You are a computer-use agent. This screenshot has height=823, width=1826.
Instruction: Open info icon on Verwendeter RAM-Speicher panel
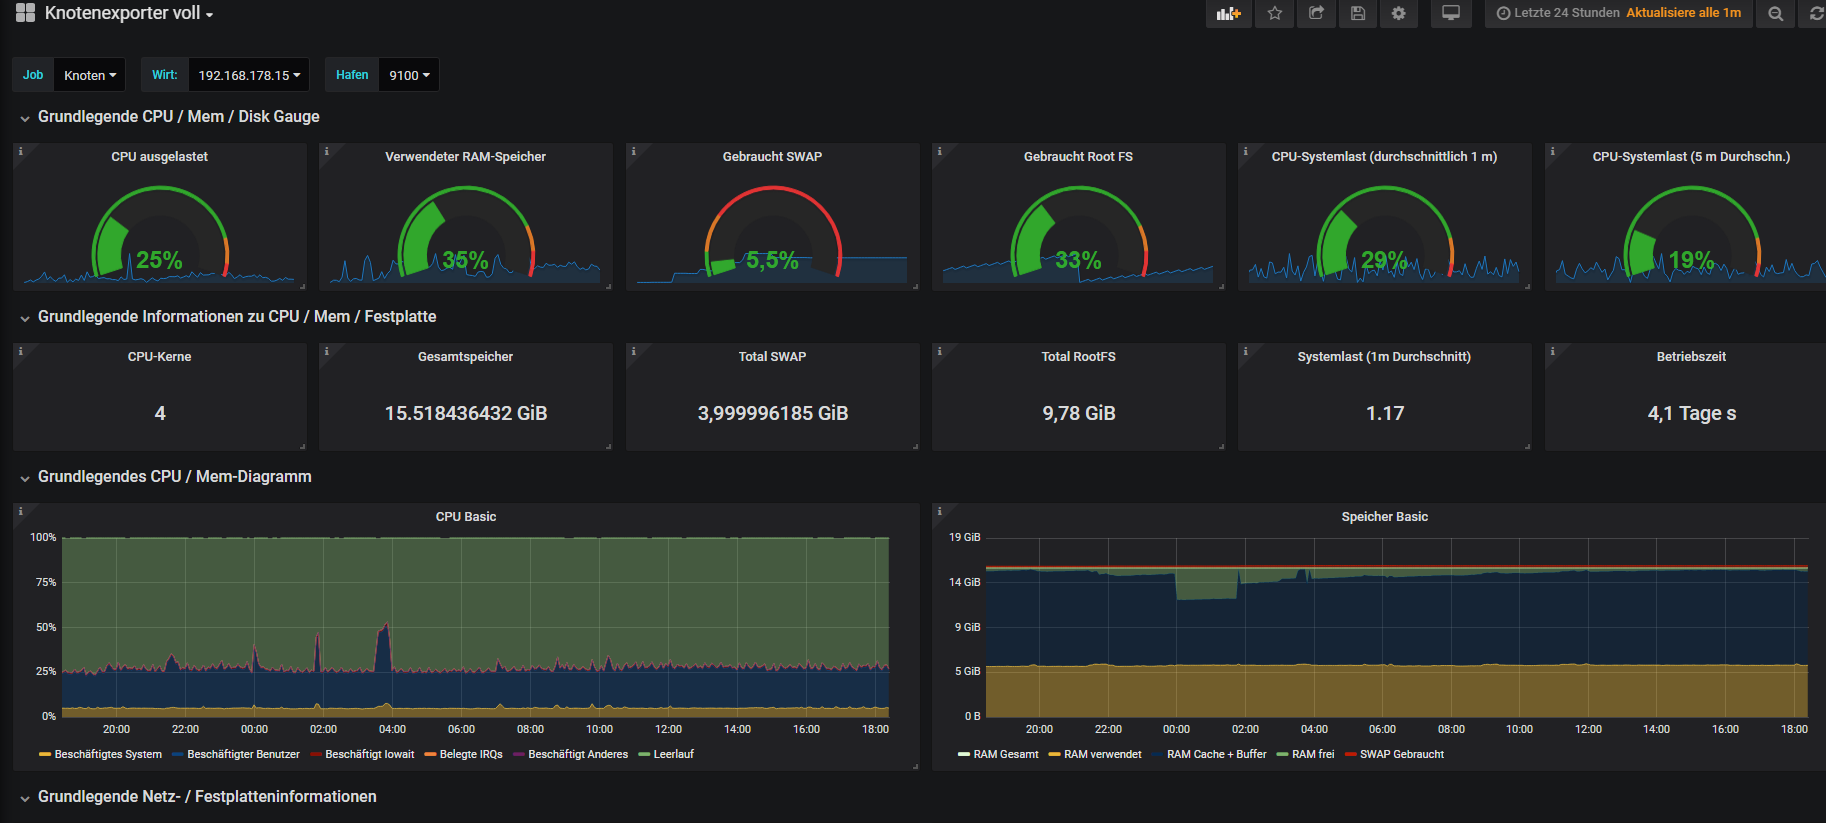coord(326,151)
